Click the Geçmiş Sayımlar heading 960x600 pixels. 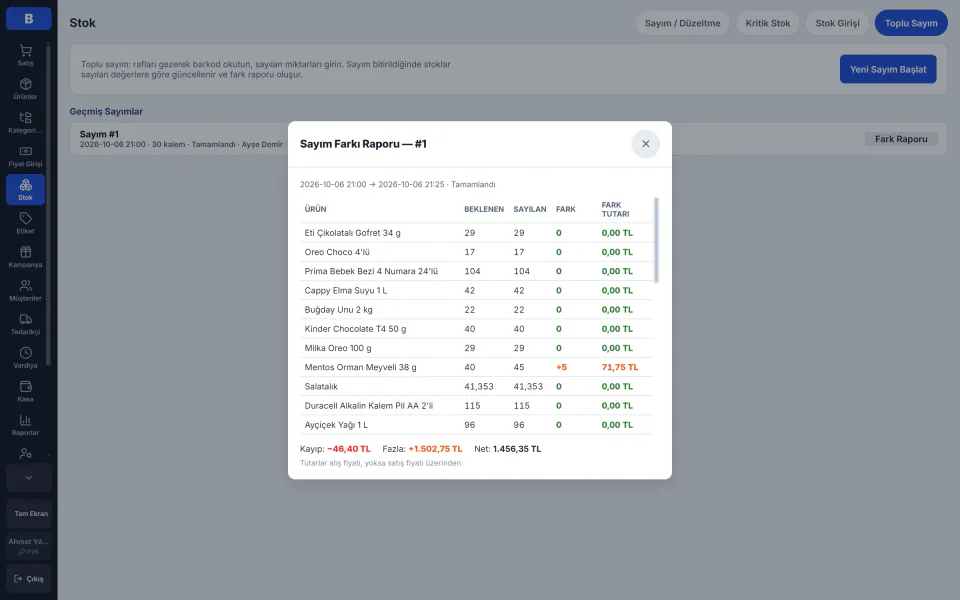tap(106, 111)
